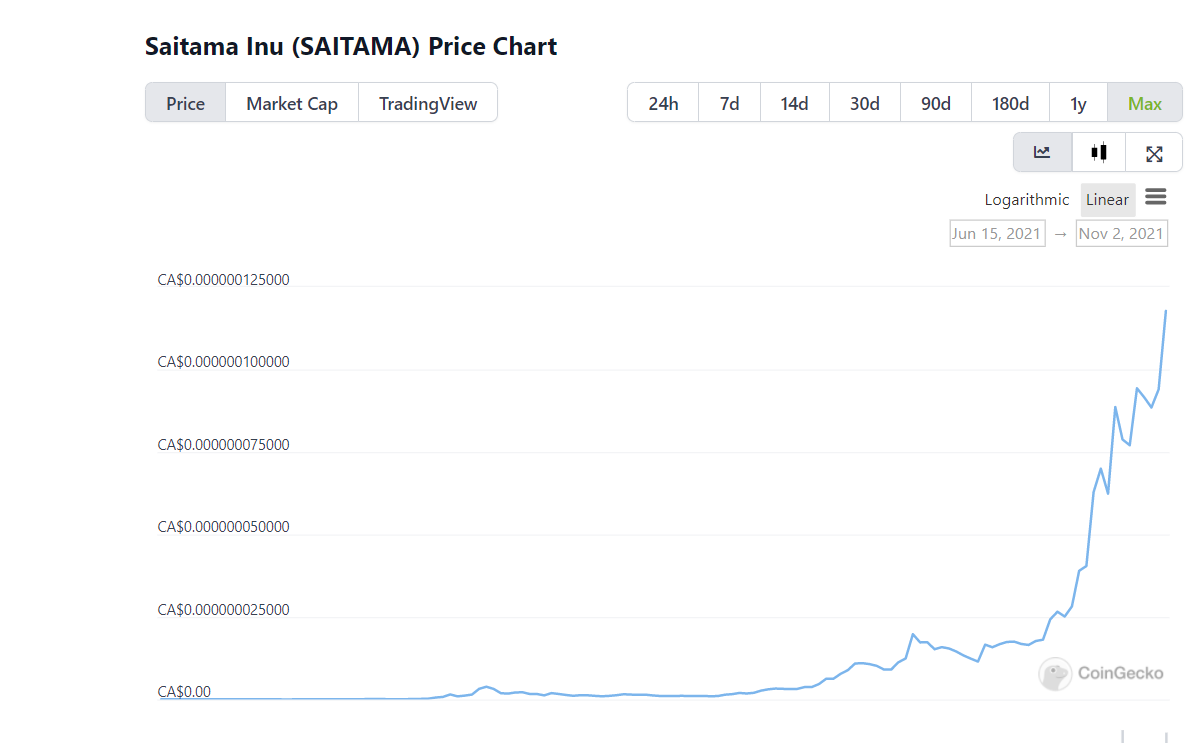Switch to Market Cap tab

292,103
